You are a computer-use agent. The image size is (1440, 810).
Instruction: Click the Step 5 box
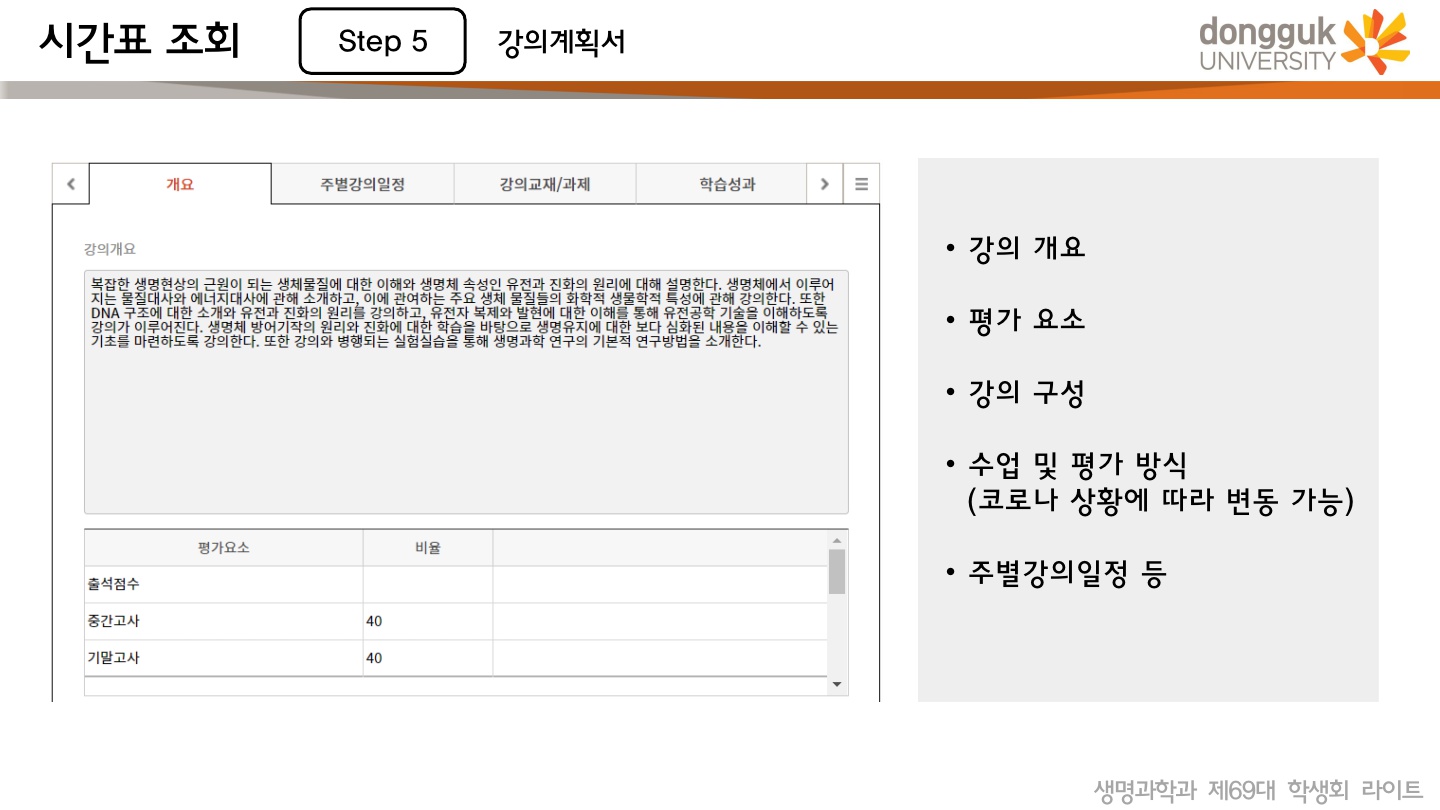point(383,41)
